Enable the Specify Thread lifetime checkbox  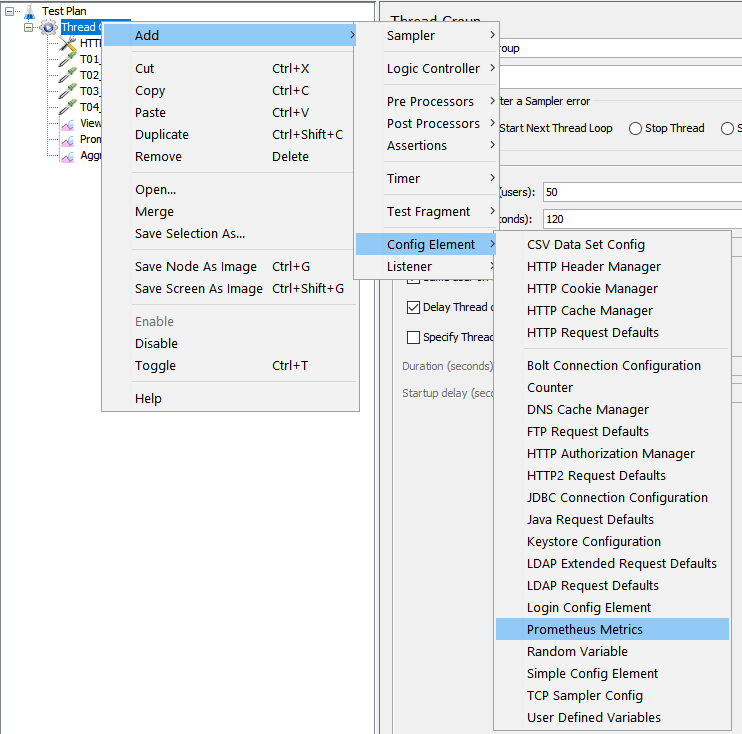click(413, 337)
